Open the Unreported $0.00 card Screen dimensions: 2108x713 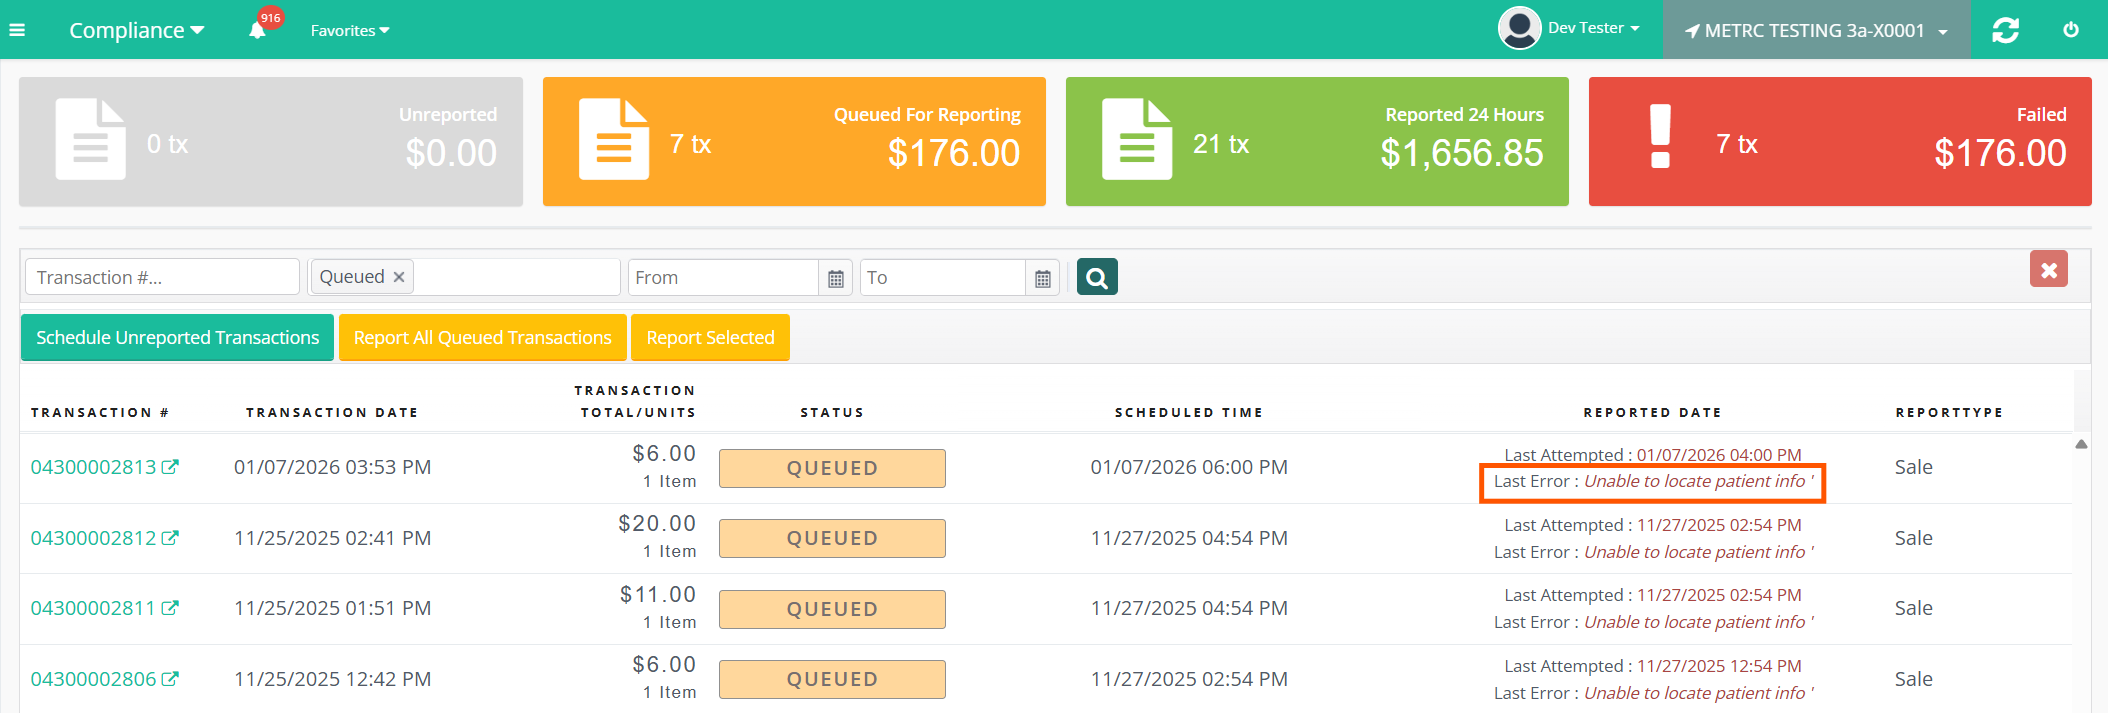(271, 142)
